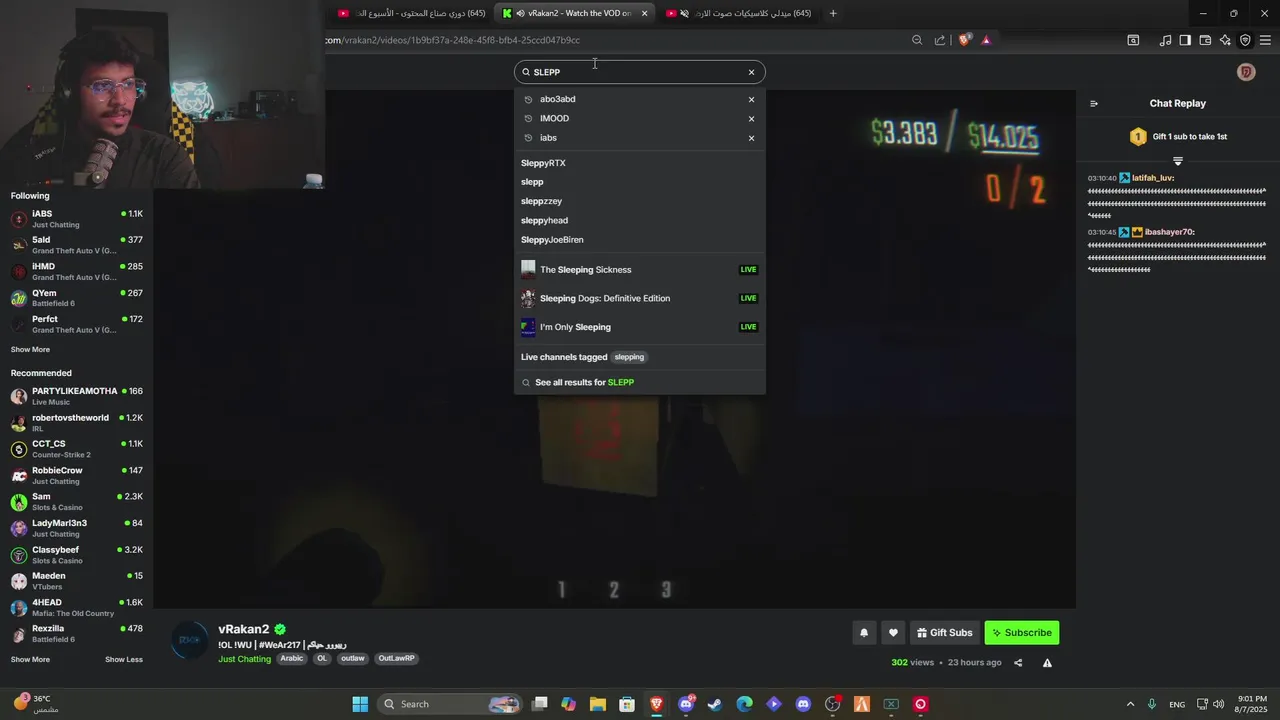Image resolution: width=1280 pixels, height=720 pixels.
Task: Report the video with warning icon
Action: tap(1047, 662)
